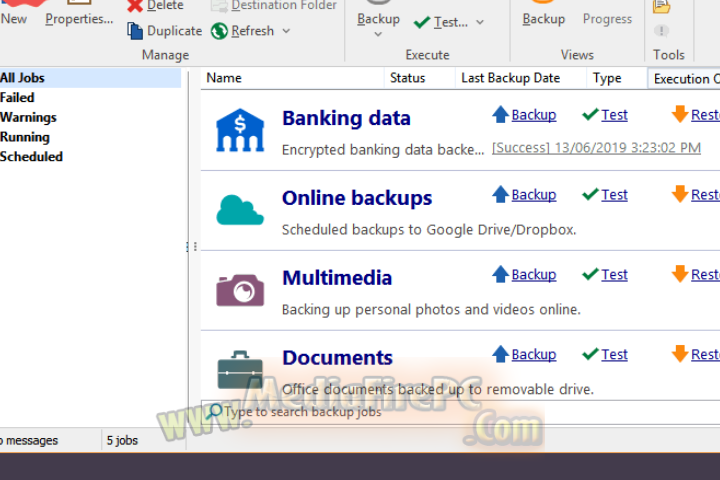Sort by Last Backup Date column
Viewport: 720px width, 480px height.
click(521, 78)
